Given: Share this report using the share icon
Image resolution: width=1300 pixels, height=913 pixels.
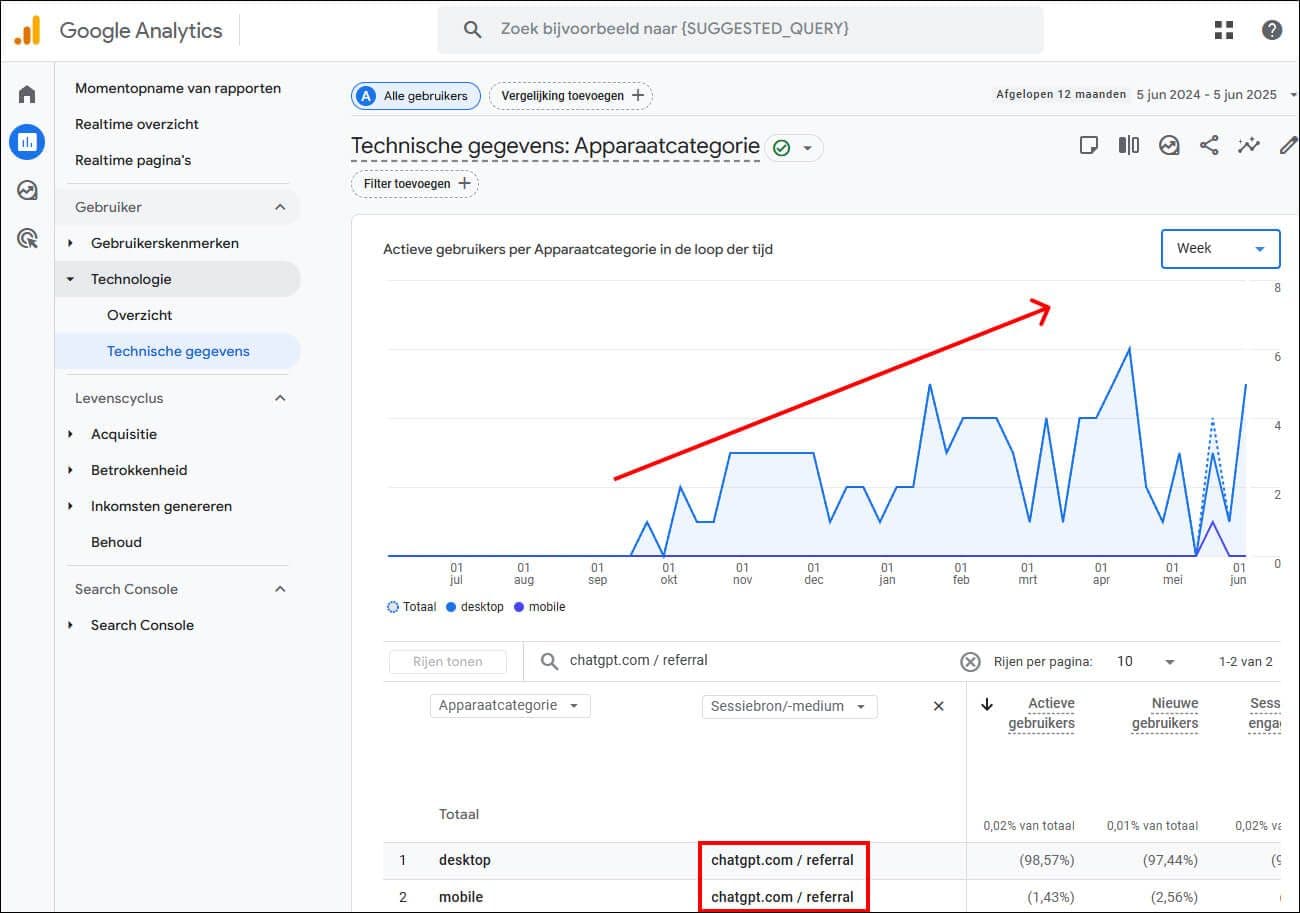Looking at the screenshot, I should point(1208,145).
